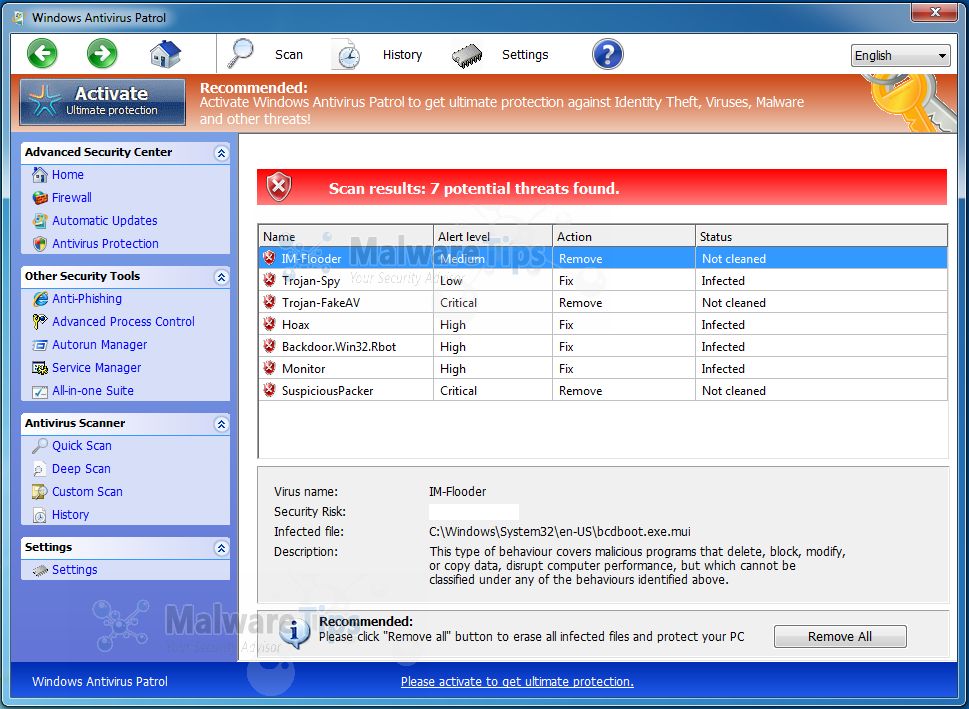Click the Firewall icon in sidebar
The image size is (969, 709).
point(40,198)
